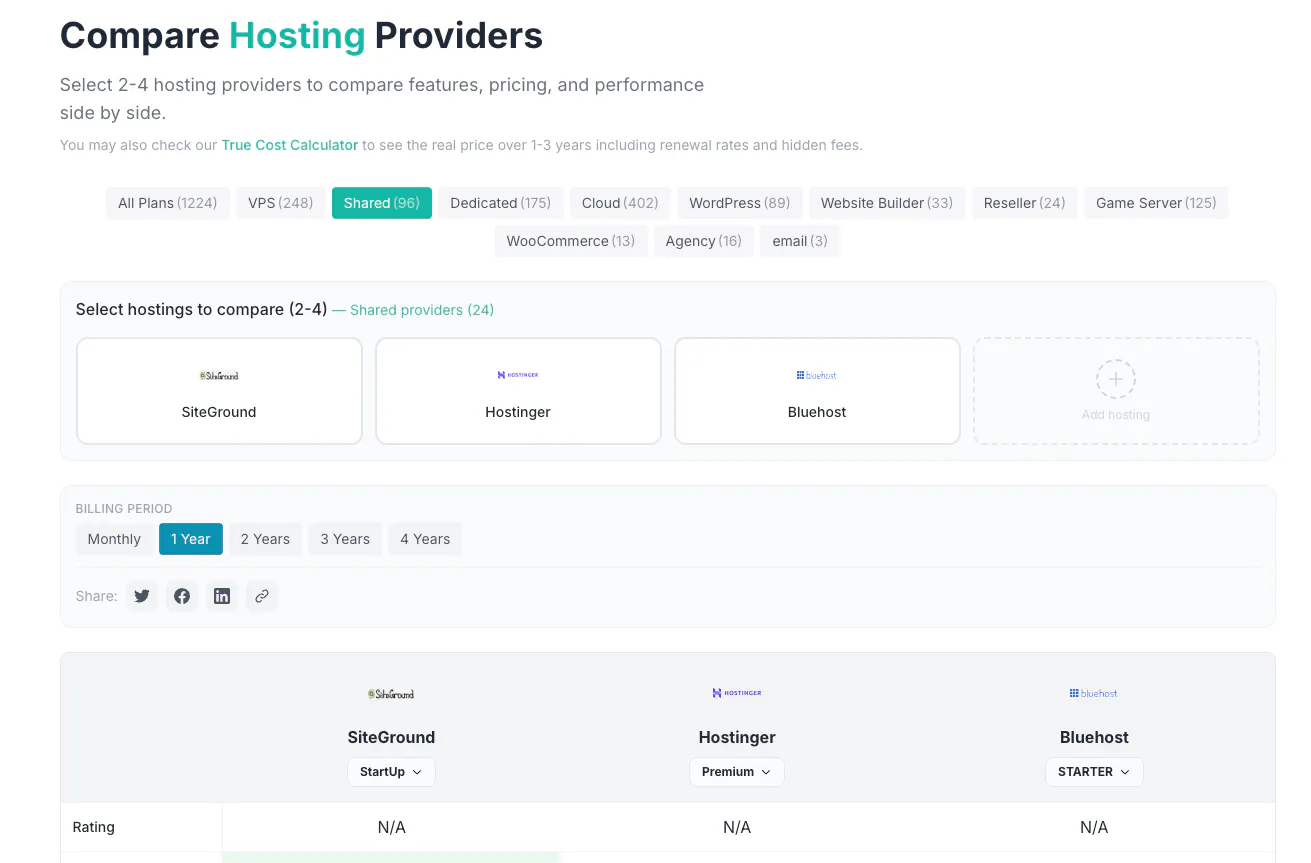Click the BILLING PERIOD label
Image resolution: width=1311 pixels, height=863 pixels.
point(124,509)
